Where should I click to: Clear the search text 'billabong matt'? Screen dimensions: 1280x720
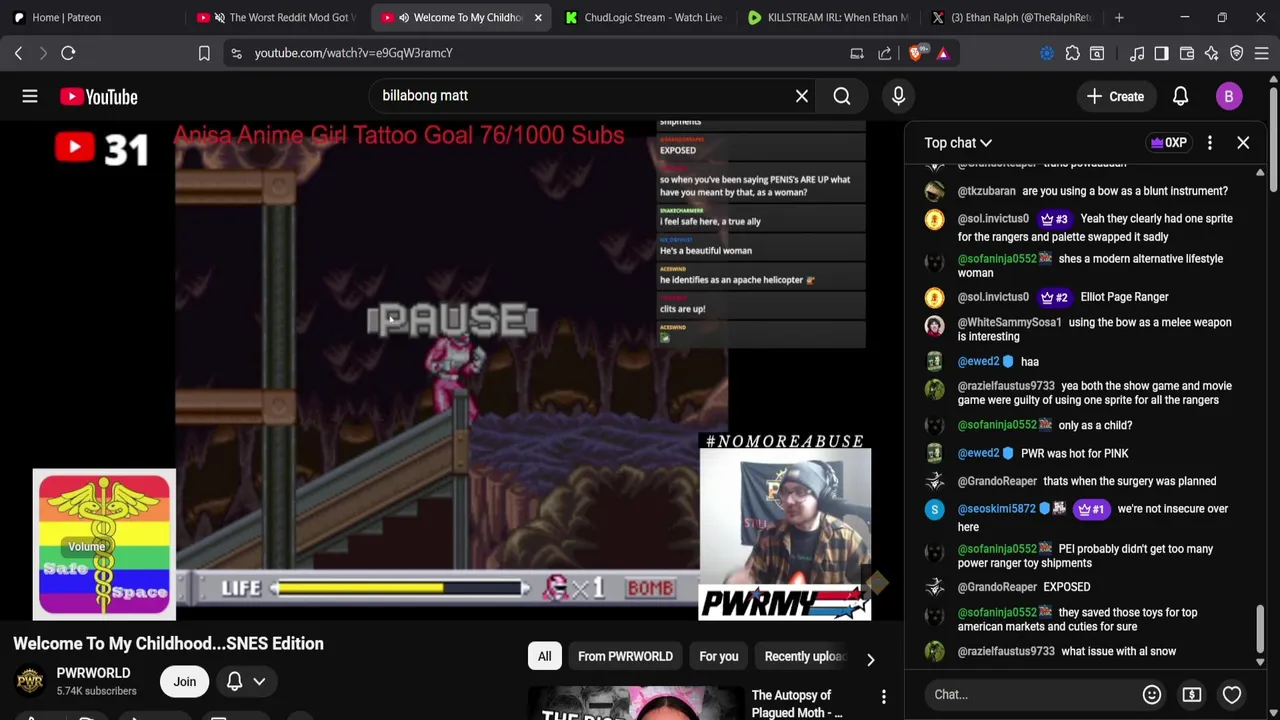(x=802, y=96)
